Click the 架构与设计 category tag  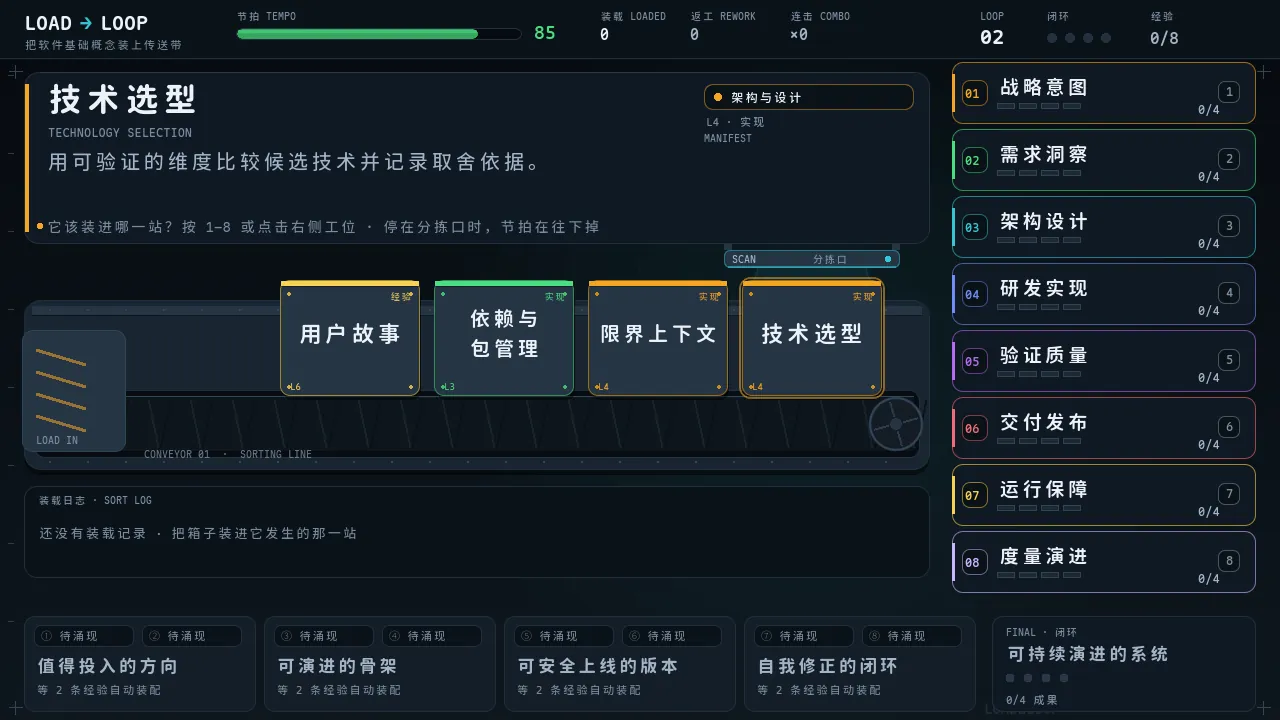[x=808, y=97]
